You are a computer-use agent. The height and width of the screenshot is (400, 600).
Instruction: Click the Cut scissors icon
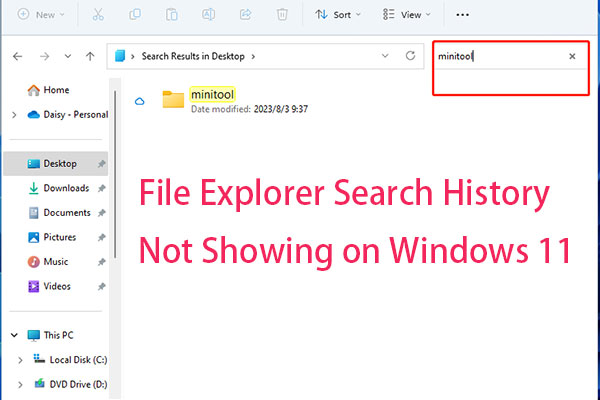[x=98, y=15]
